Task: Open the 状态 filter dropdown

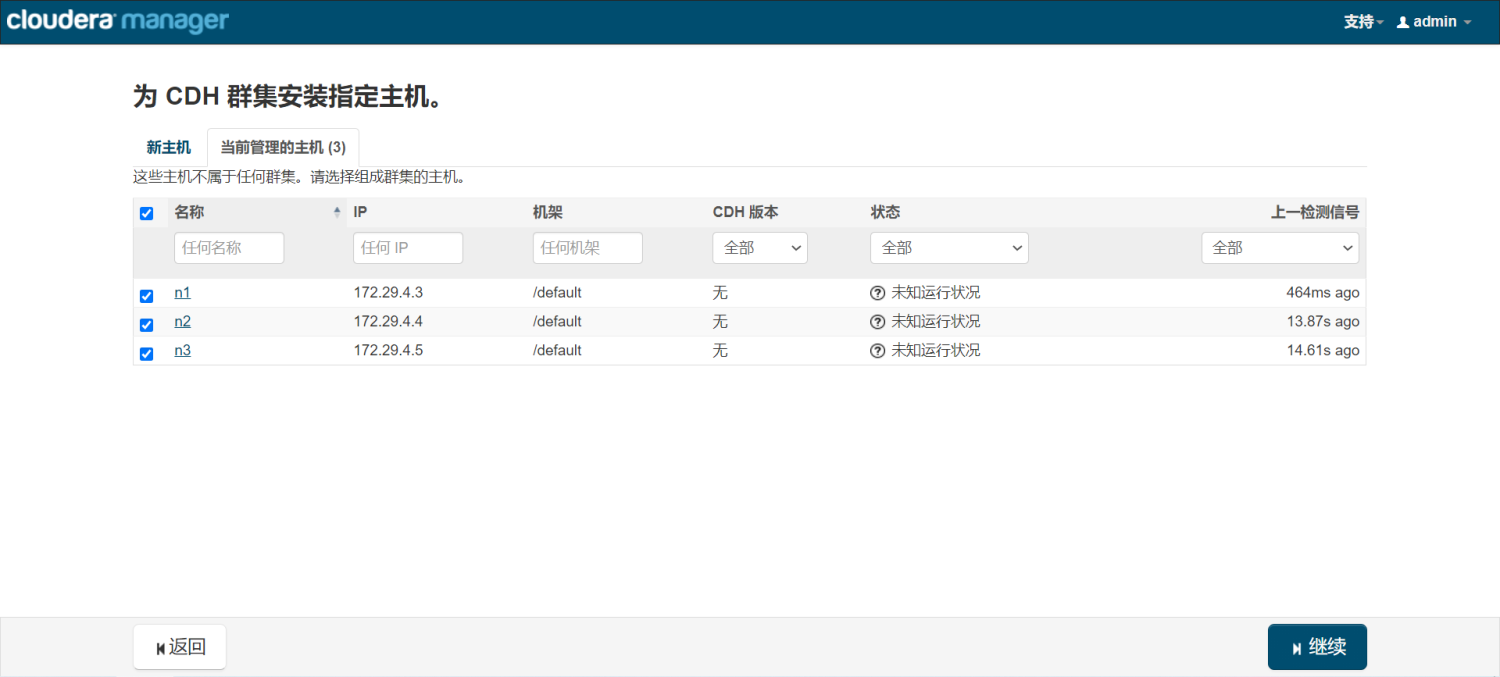Action: tap(949, 248)
